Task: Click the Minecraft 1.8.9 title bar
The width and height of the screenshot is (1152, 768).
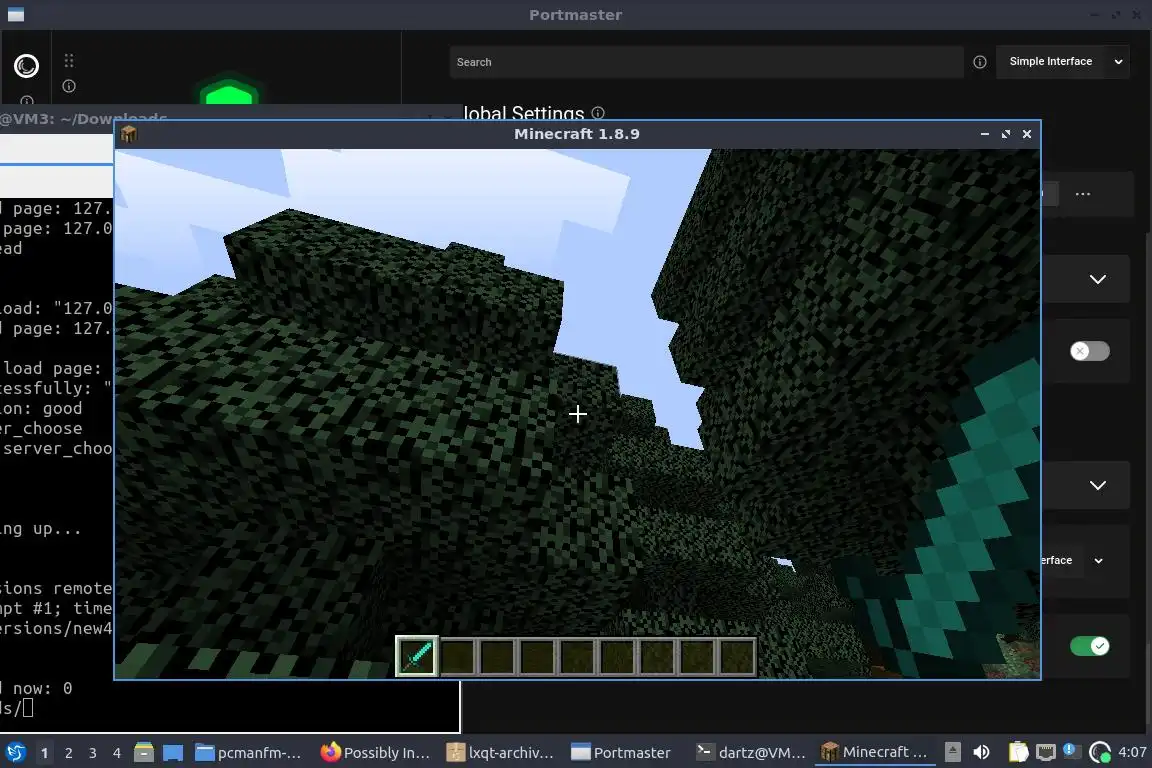Action: tap(577, 134)
